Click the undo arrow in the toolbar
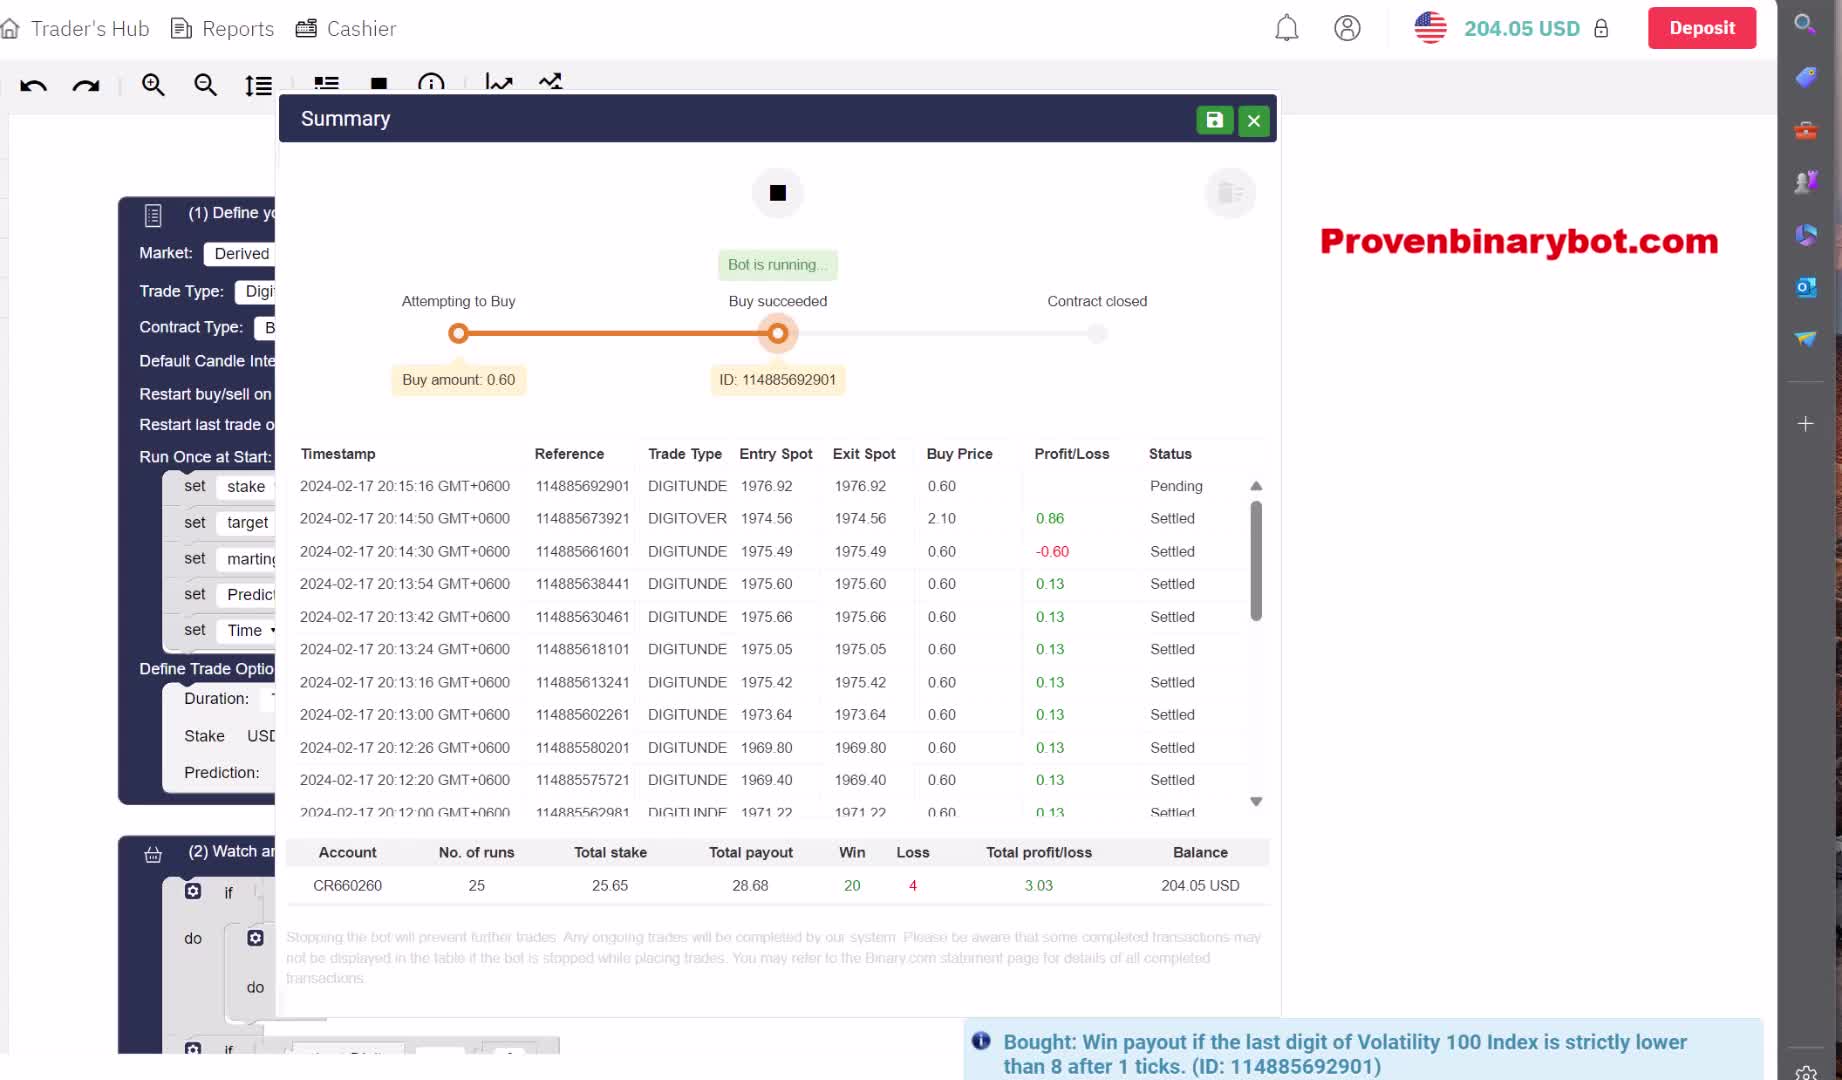The width and height of the screenshot is (1842, 1080). coord(33,86)
